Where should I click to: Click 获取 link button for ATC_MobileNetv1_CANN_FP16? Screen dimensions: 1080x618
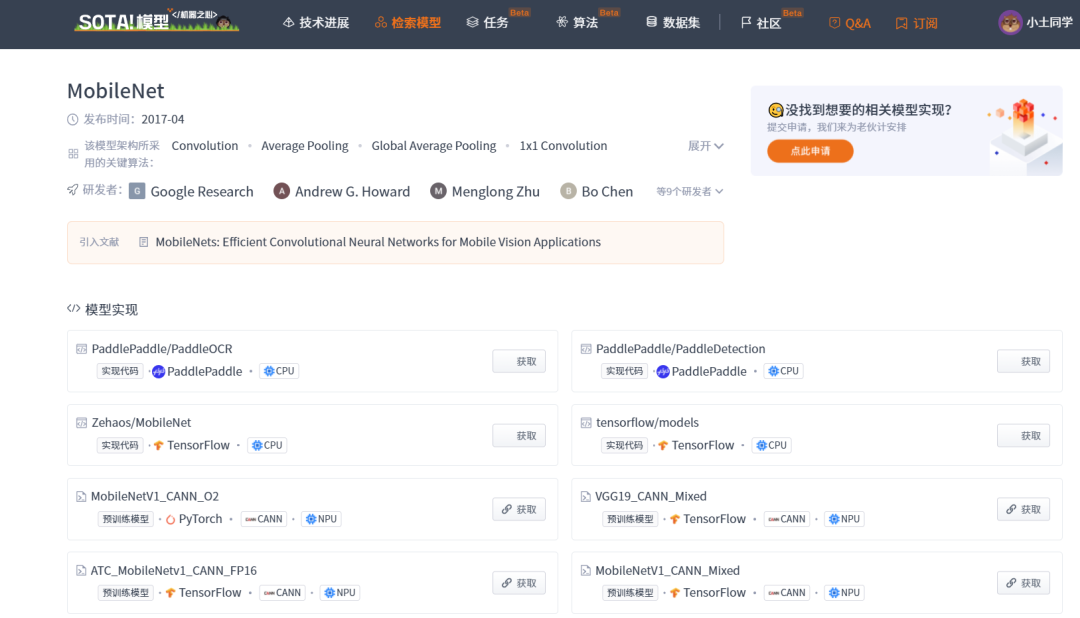(519, 583)
